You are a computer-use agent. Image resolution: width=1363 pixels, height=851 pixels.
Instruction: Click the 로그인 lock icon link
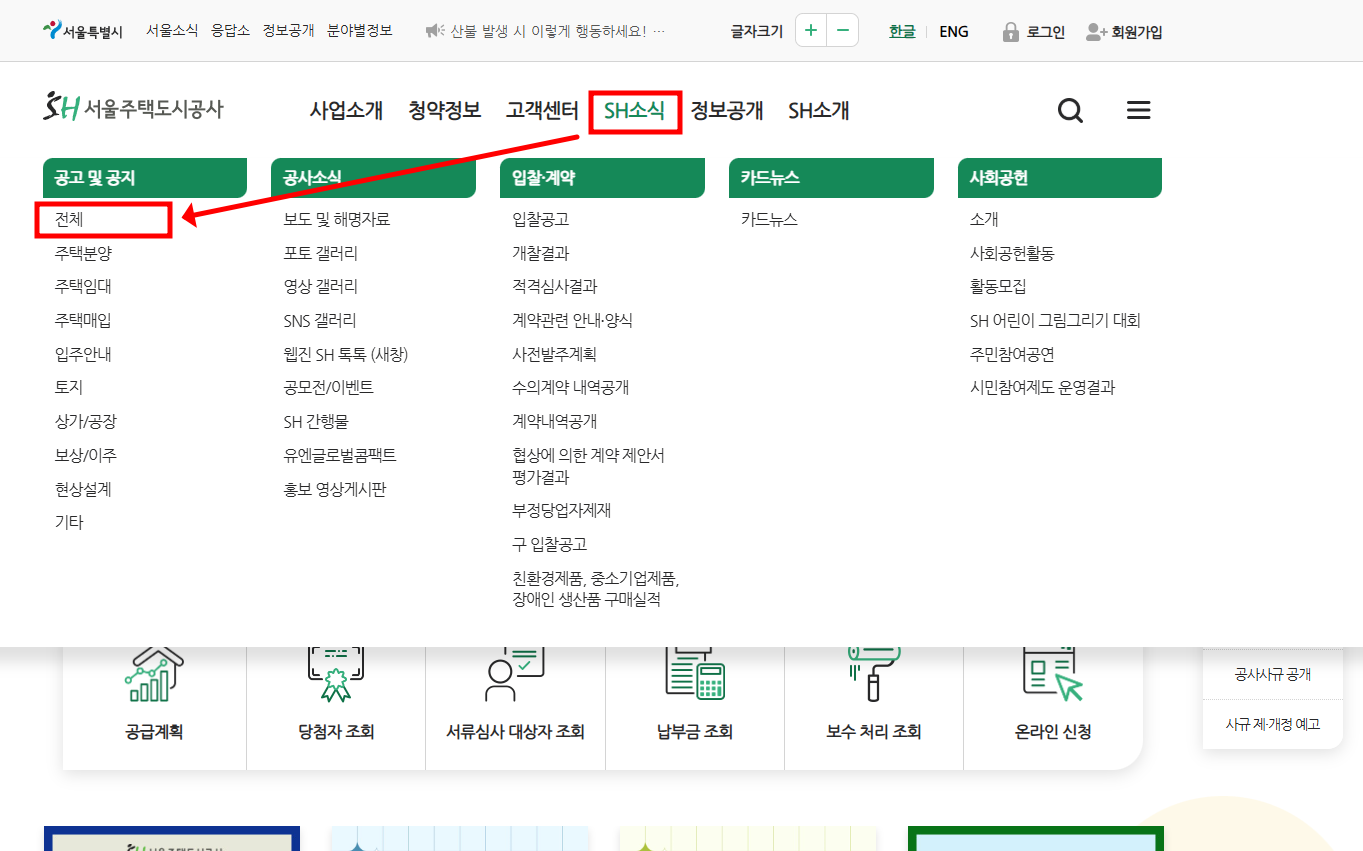tap(1034, 32)
